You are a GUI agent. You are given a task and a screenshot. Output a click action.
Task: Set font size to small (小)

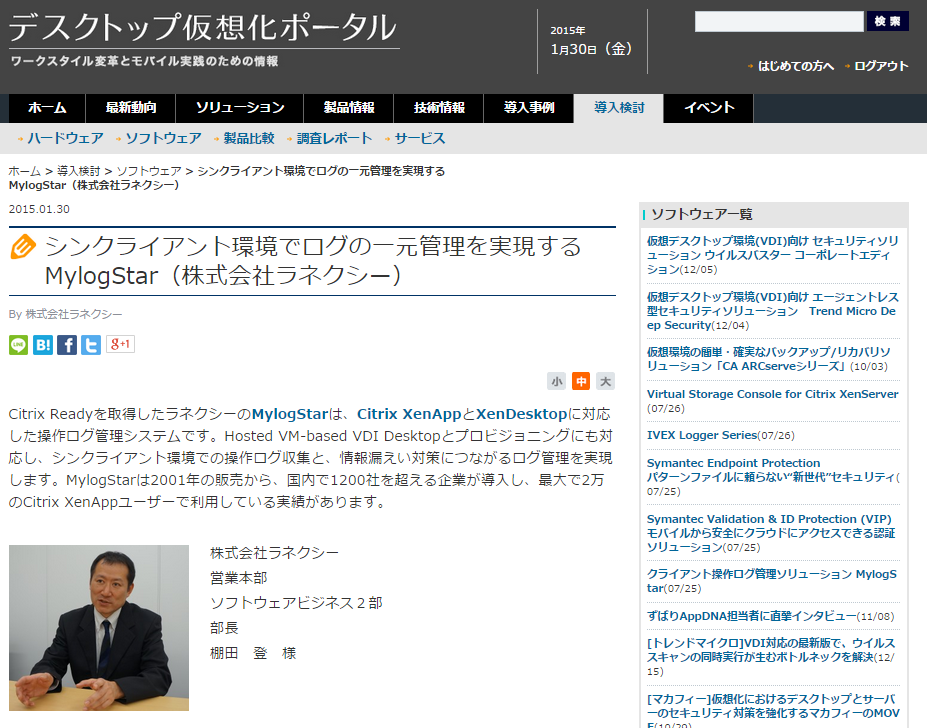[x=556, y=381]
